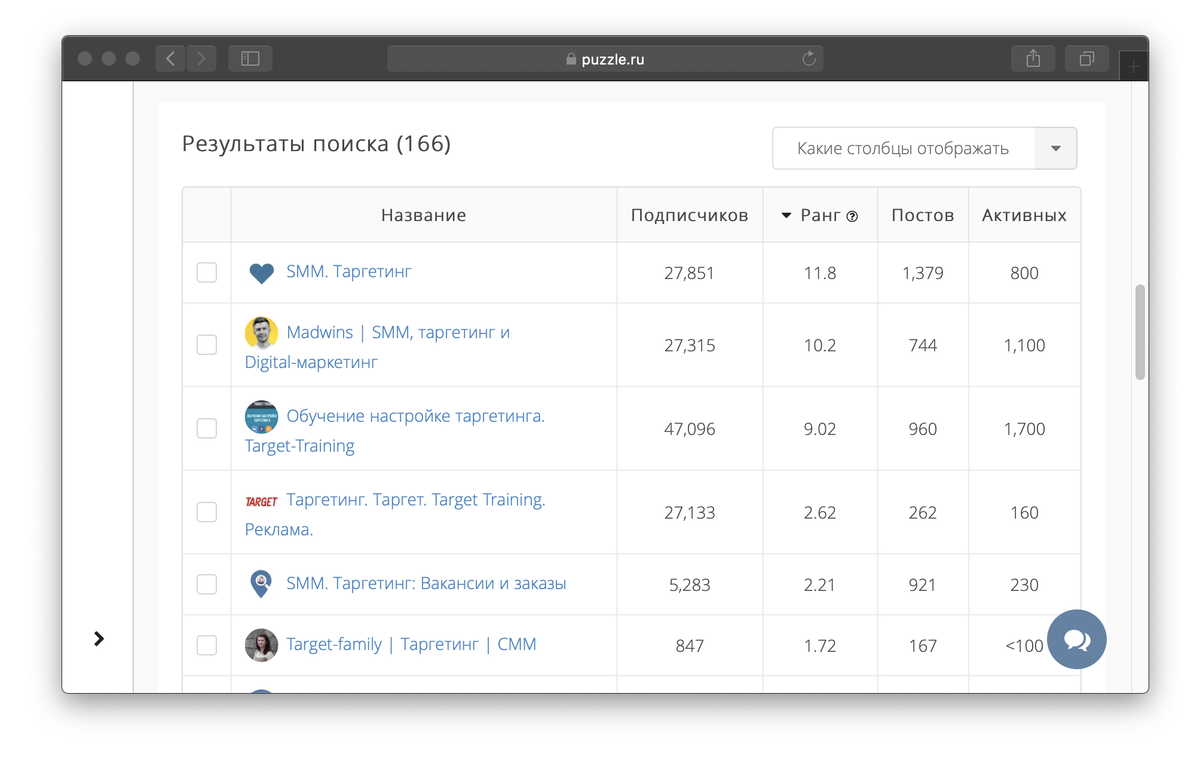Open the Какие столбцы отображать dropdown arrow

pos(1056,149)
